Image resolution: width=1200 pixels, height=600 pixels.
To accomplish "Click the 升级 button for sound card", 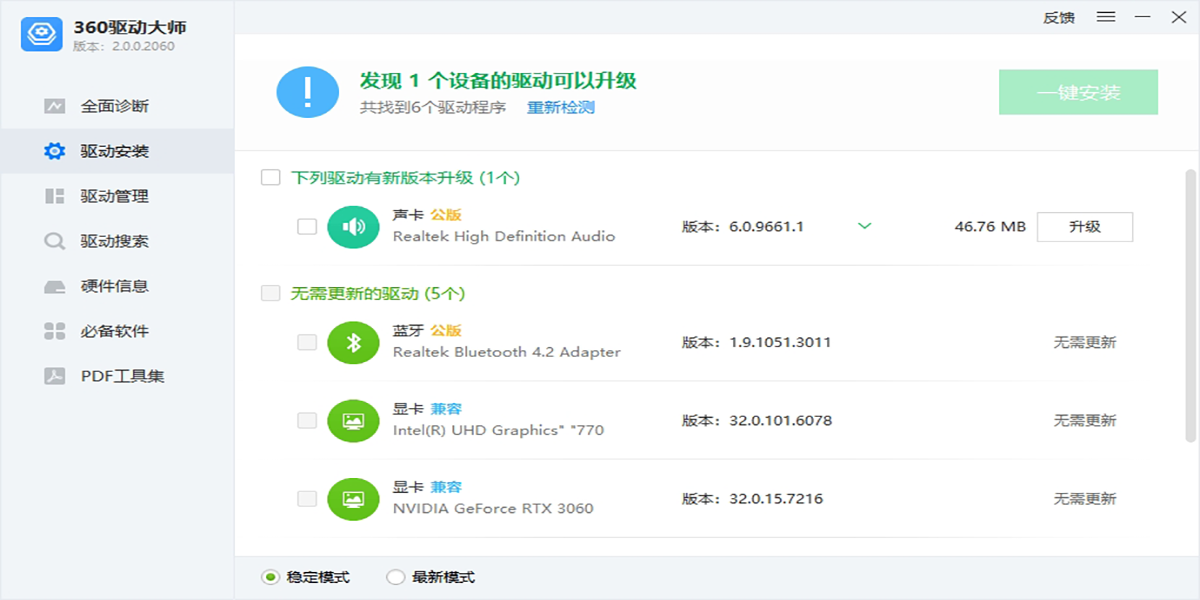I will pos(1085,227).
